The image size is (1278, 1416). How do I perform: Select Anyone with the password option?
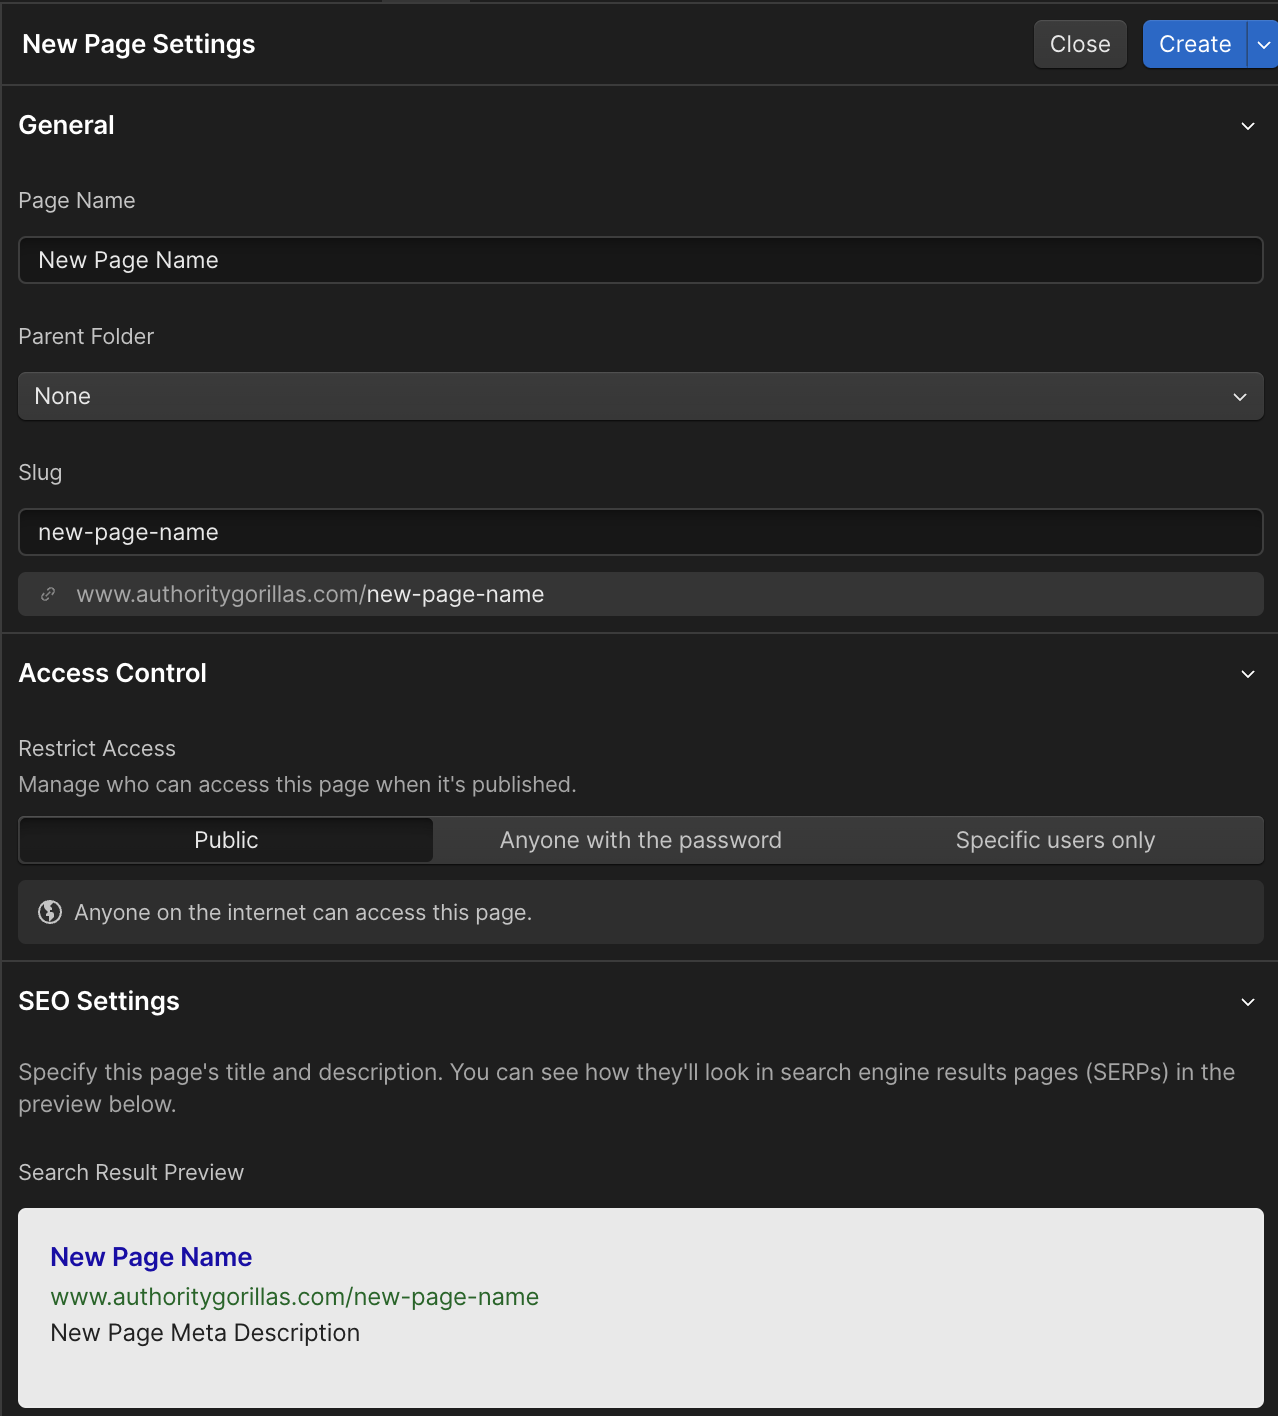tap(641, 840)
